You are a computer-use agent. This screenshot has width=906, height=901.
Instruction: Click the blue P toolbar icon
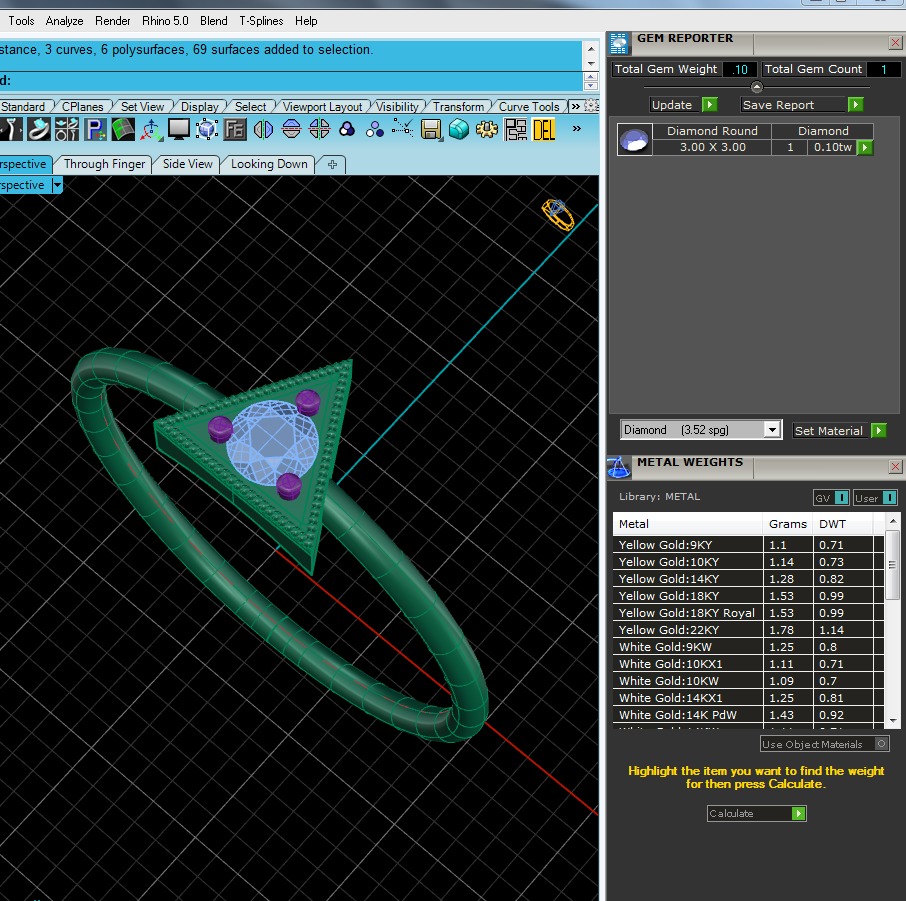point(95,129)
